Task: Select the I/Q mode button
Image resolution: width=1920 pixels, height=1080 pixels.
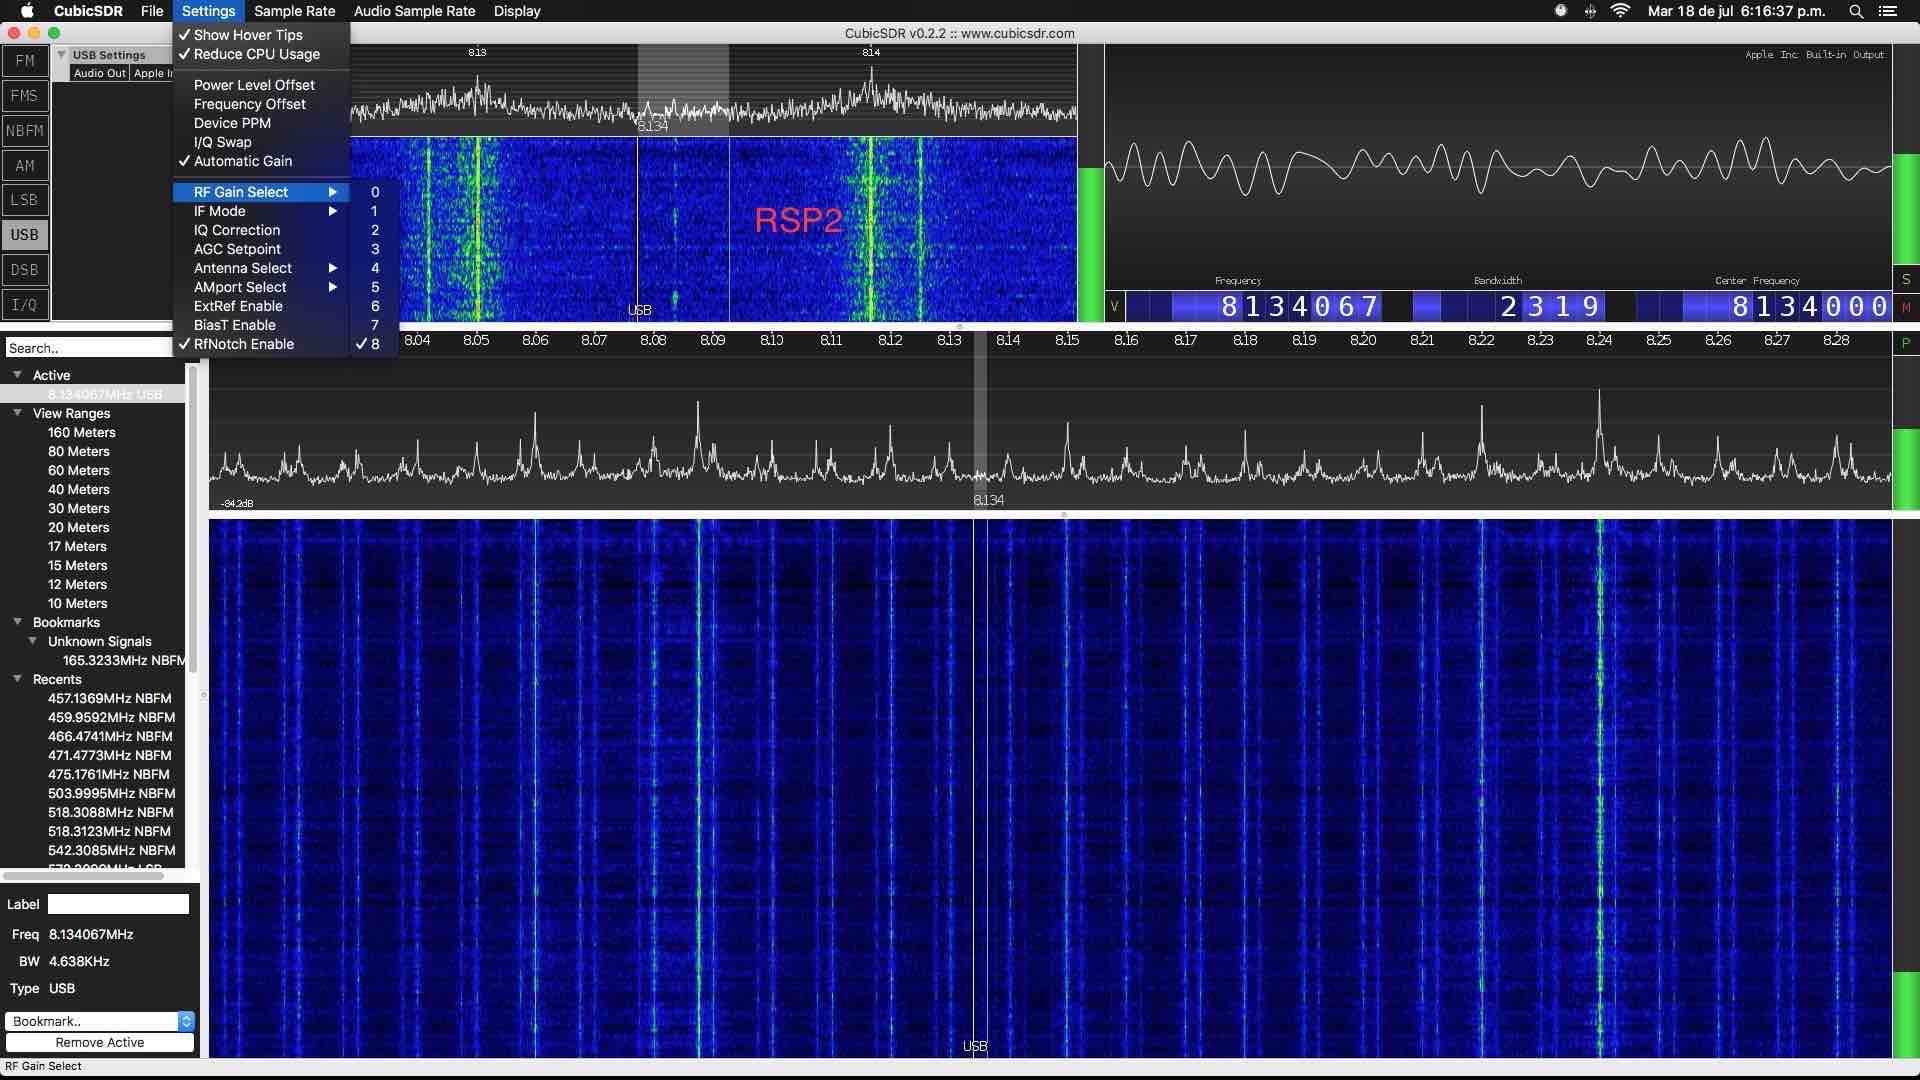Action: (x=25, y=305)
